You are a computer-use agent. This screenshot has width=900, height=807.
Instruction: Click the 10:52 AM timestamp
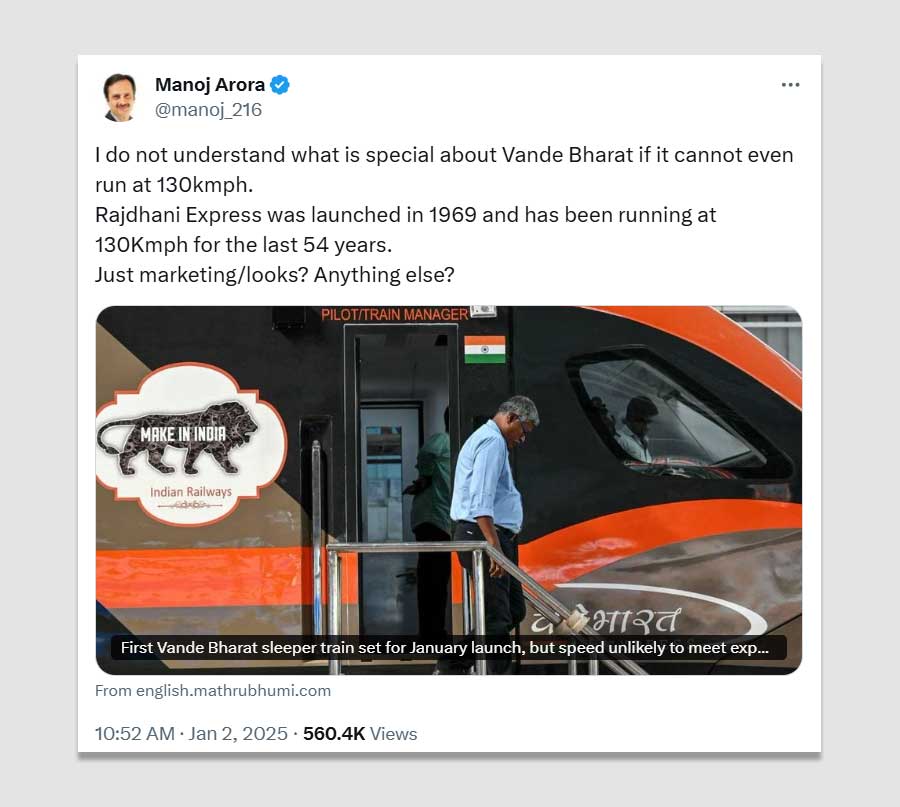coord(134,734)
